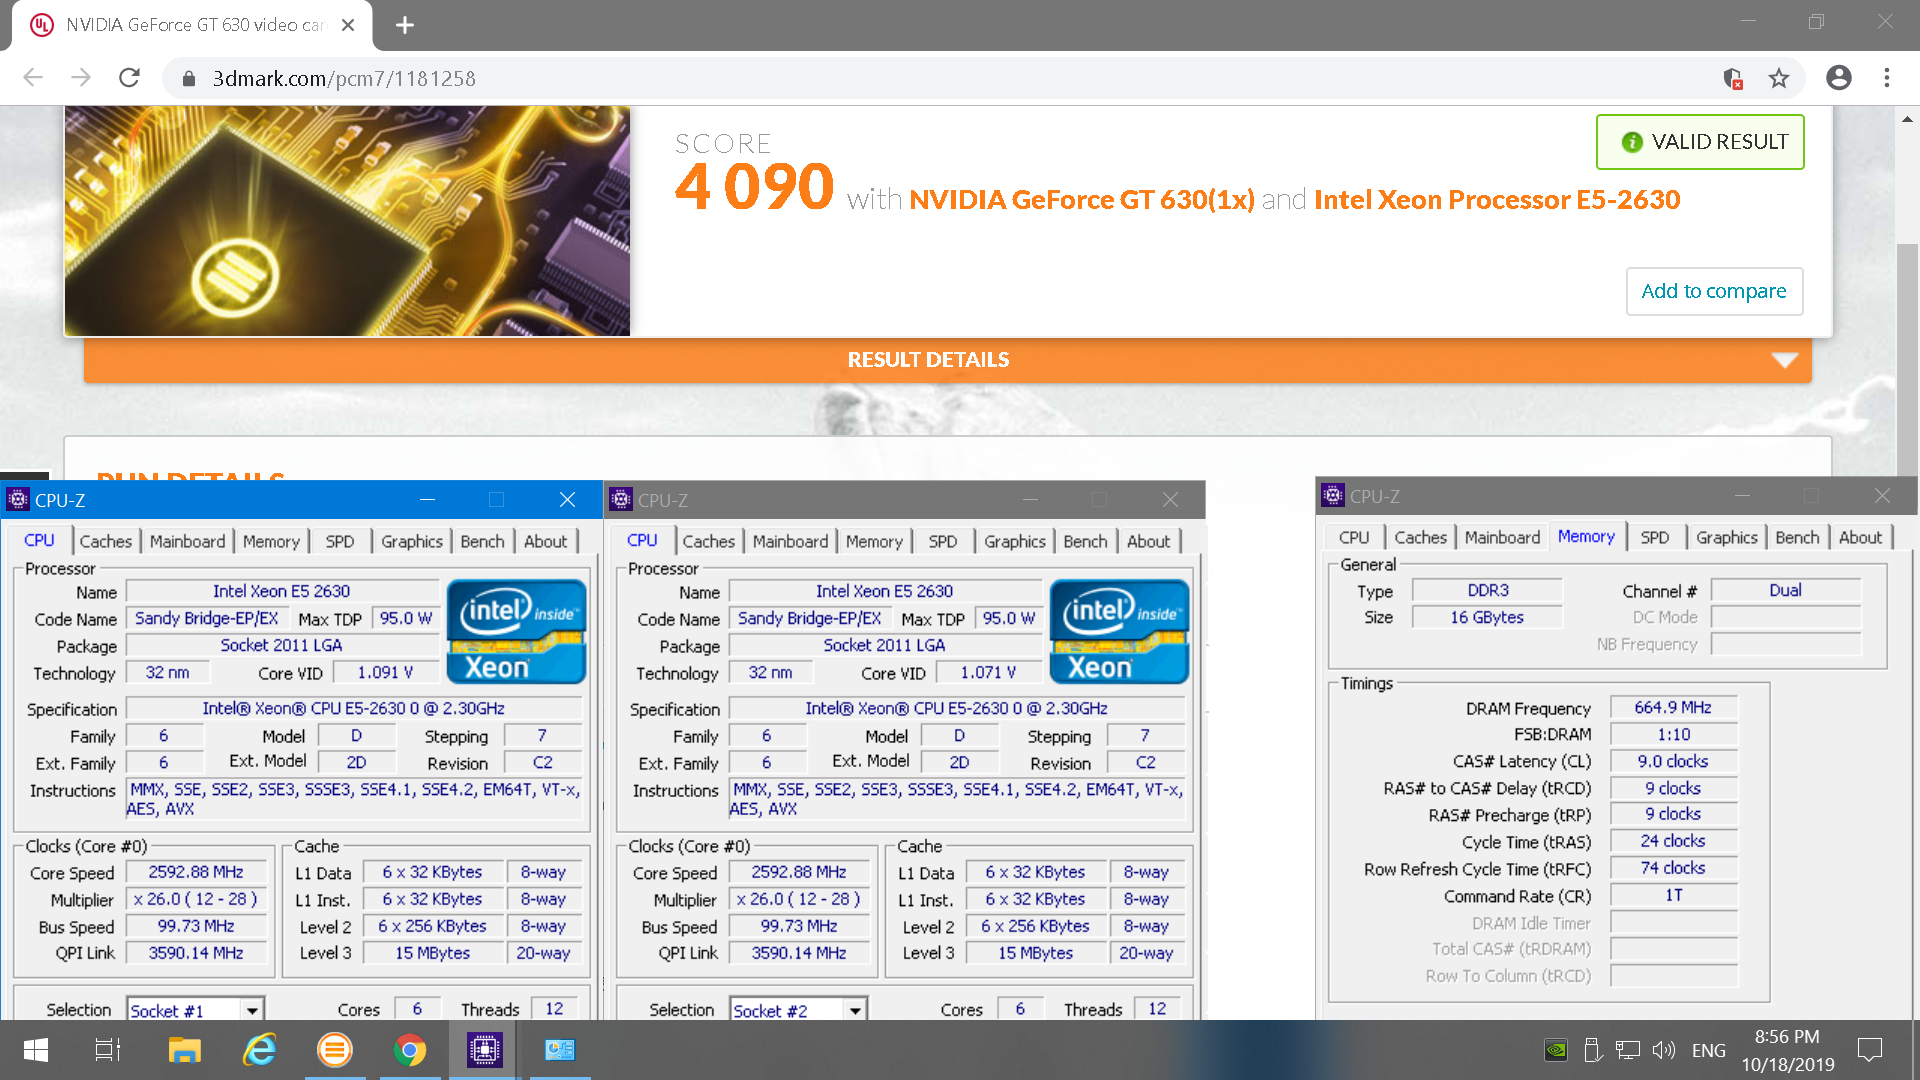1920x1080 pixels.
Task: Open SPD tab in right CPU-Z window
Action: (1655, 537)
